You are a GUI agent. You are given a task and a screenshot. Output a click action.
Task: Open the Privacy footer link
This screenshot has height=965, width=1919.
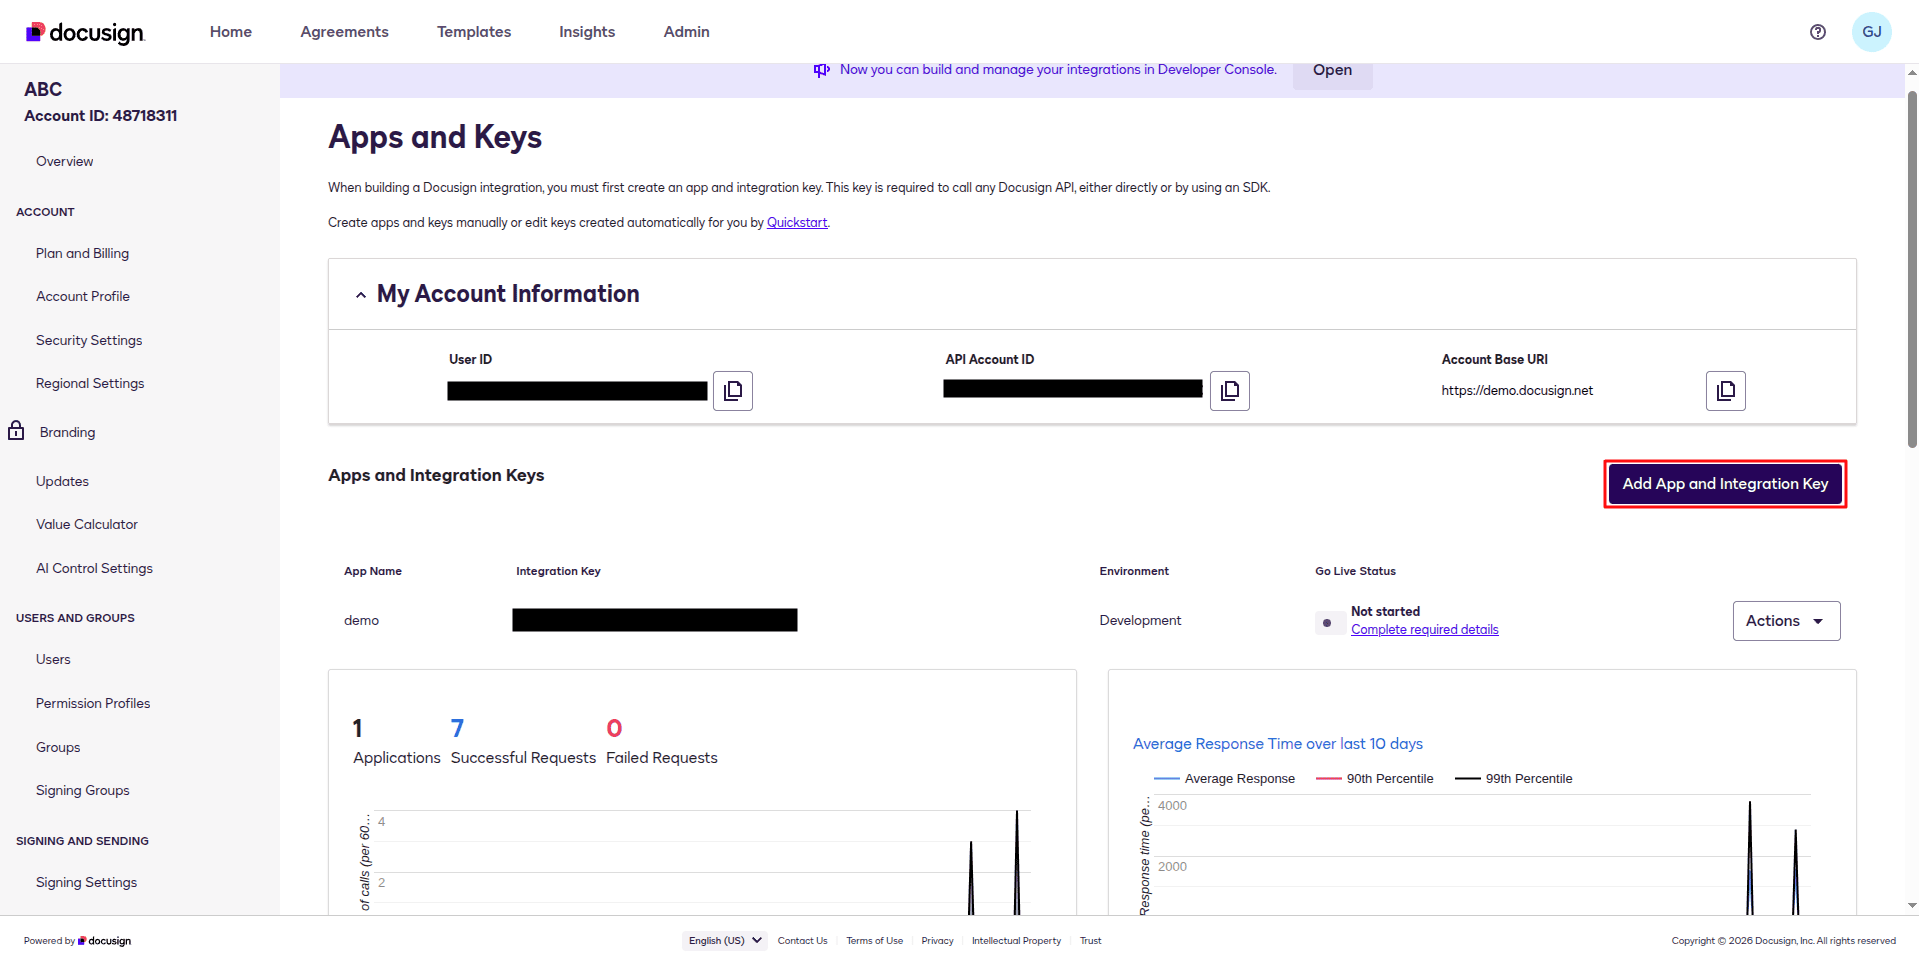click(x=937, y=941)
